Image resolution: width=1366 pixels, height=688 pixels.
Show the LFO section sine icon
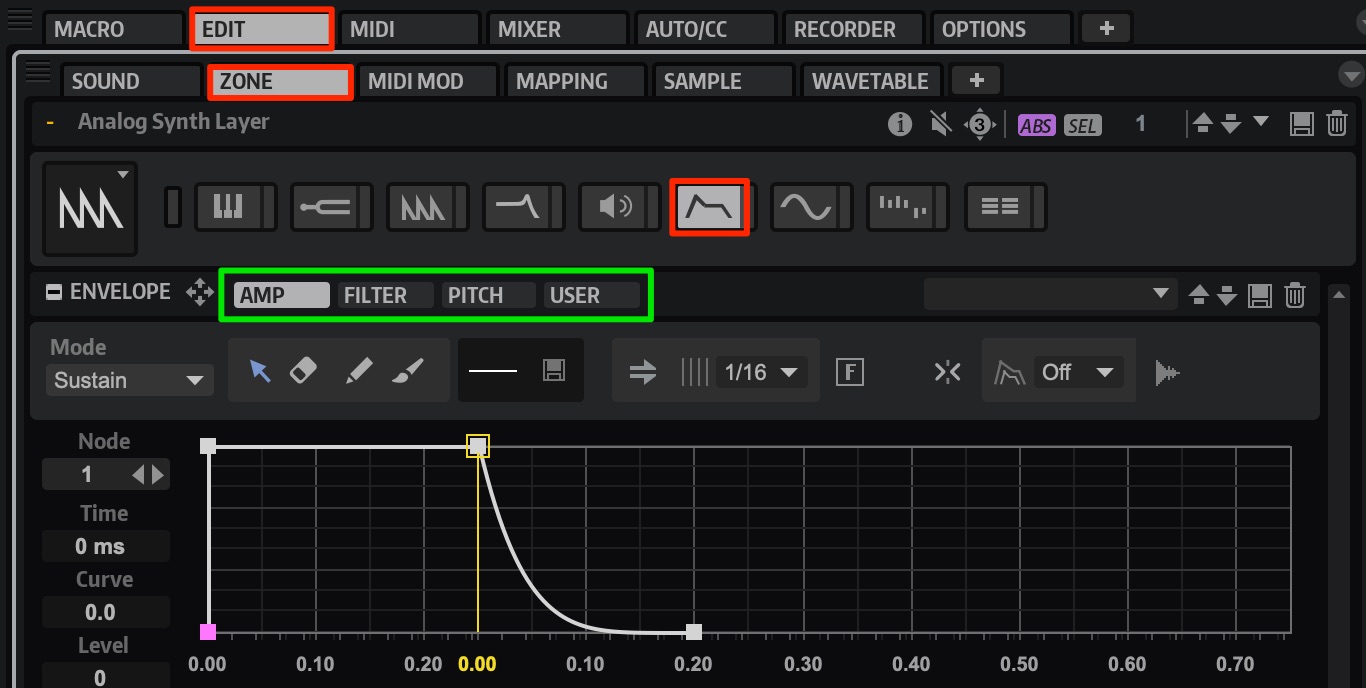pyautogui.click(x=806, y=207)
